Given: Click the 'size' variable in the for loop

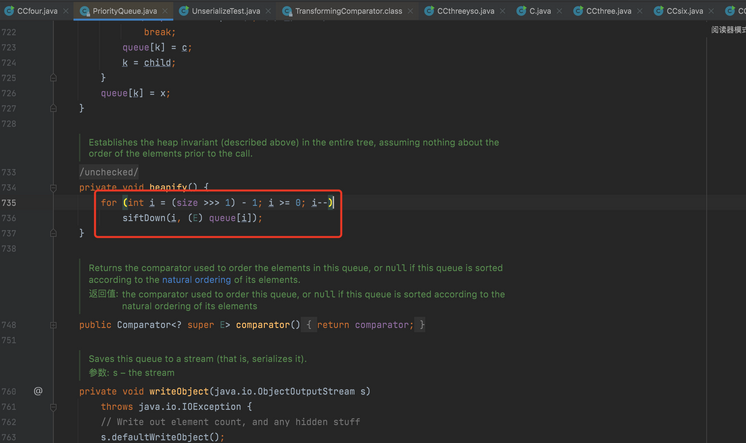Looking at the screenshot, I should [x=187, y=203].
